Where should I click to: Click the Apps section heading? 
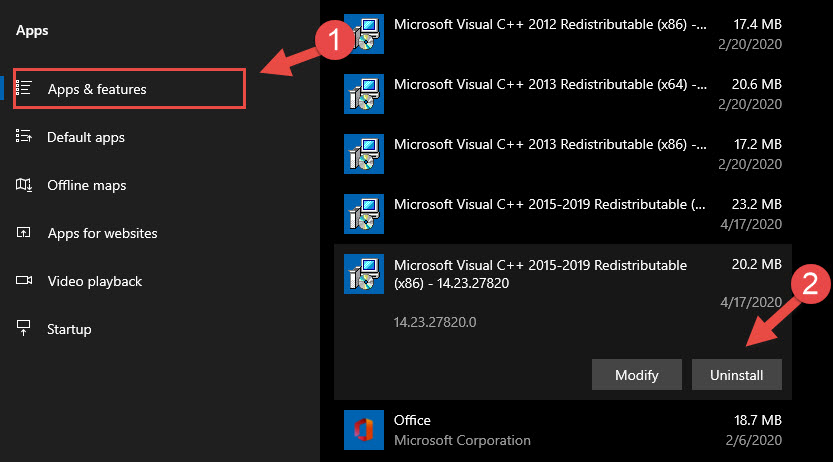pyautogui.click(x=32, y=30)
